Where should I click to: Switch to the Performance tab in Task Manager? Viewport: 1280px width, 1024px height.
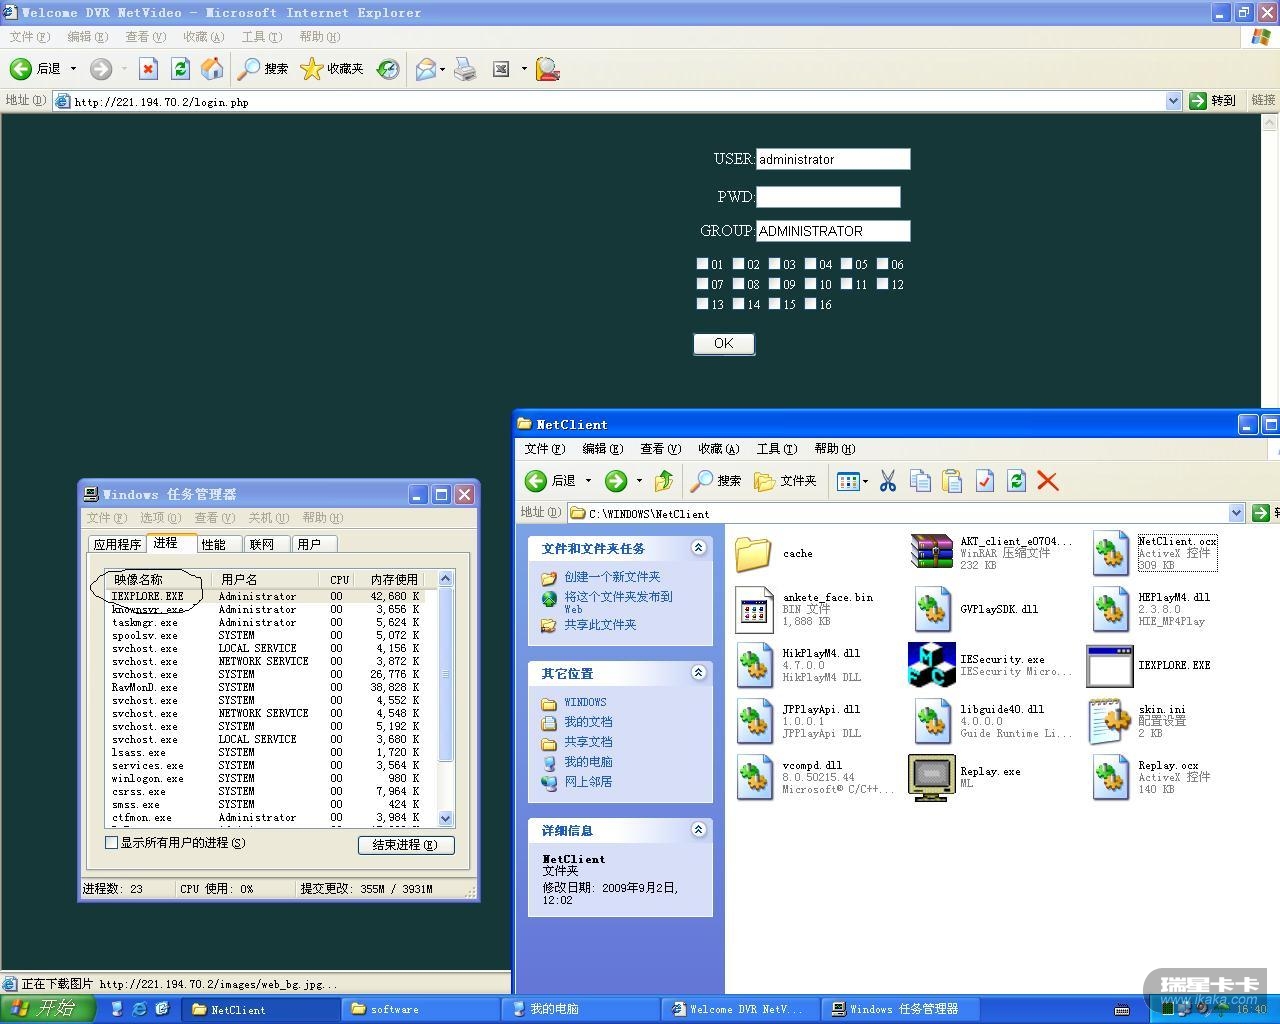[x=214, y=544]
